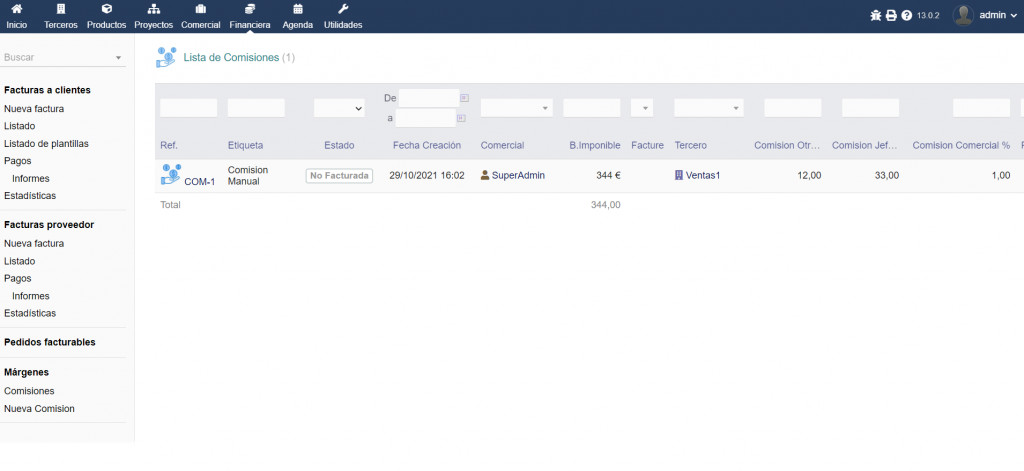Open Listado de plantillas
Viewport: 1024px width, 471px height.
tap(46, 144)
